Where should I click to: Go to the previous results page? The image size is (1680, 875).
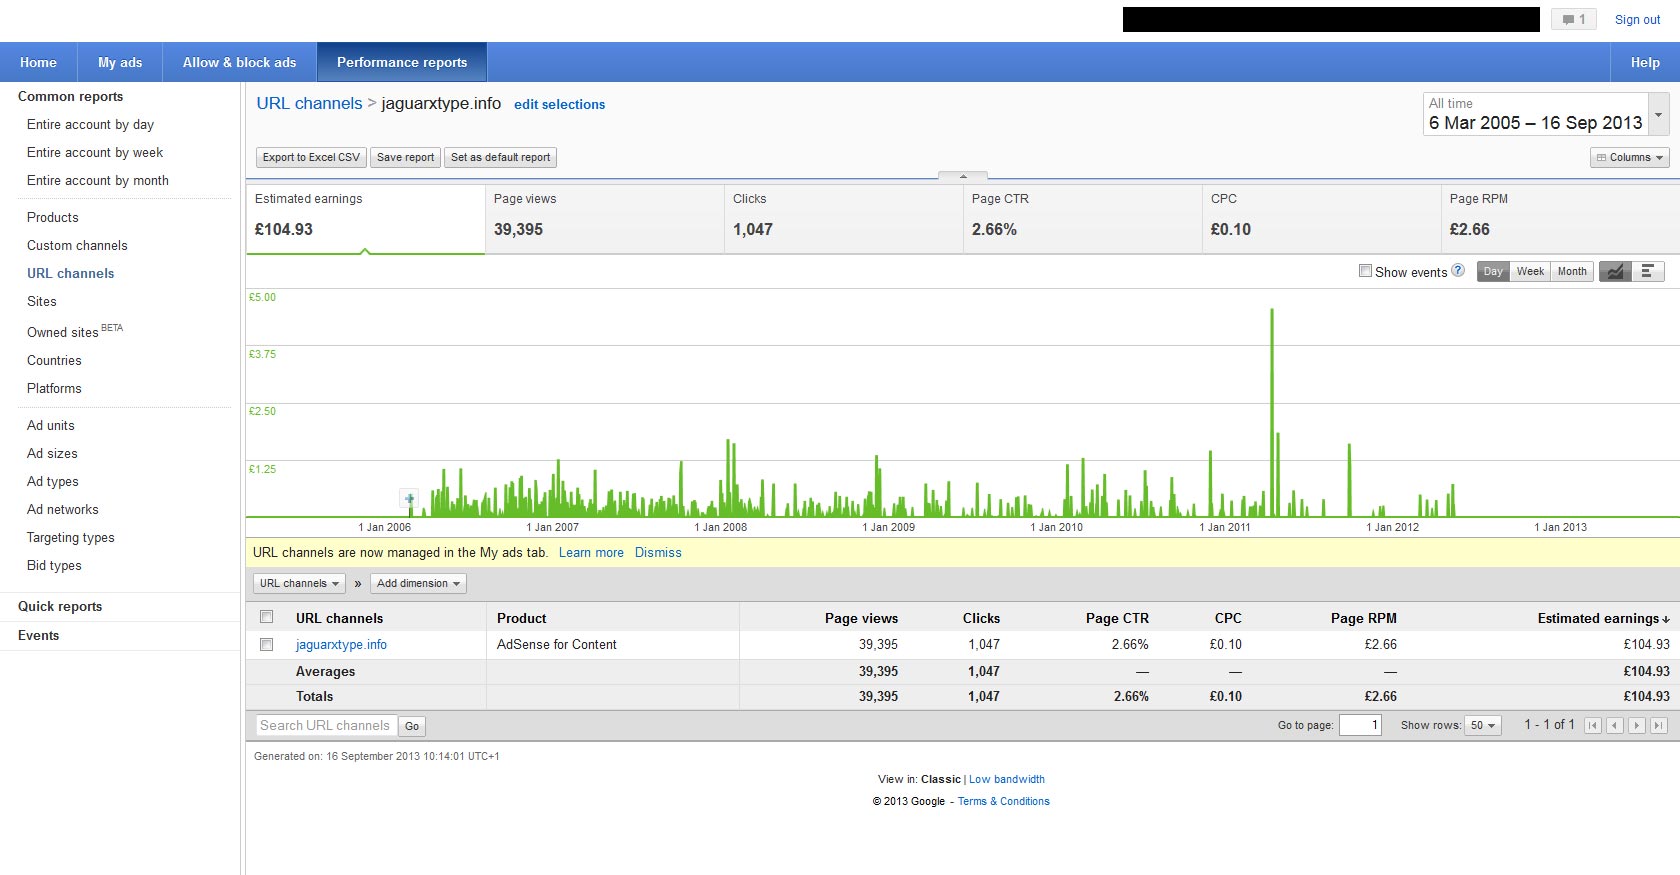click(1614, 726)
